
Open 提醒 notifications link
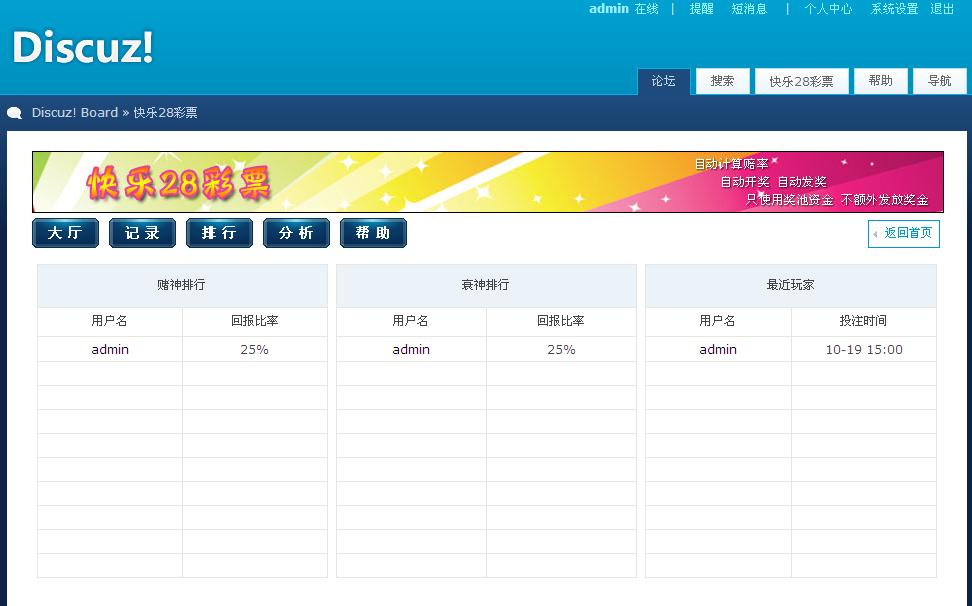point(702,9)
